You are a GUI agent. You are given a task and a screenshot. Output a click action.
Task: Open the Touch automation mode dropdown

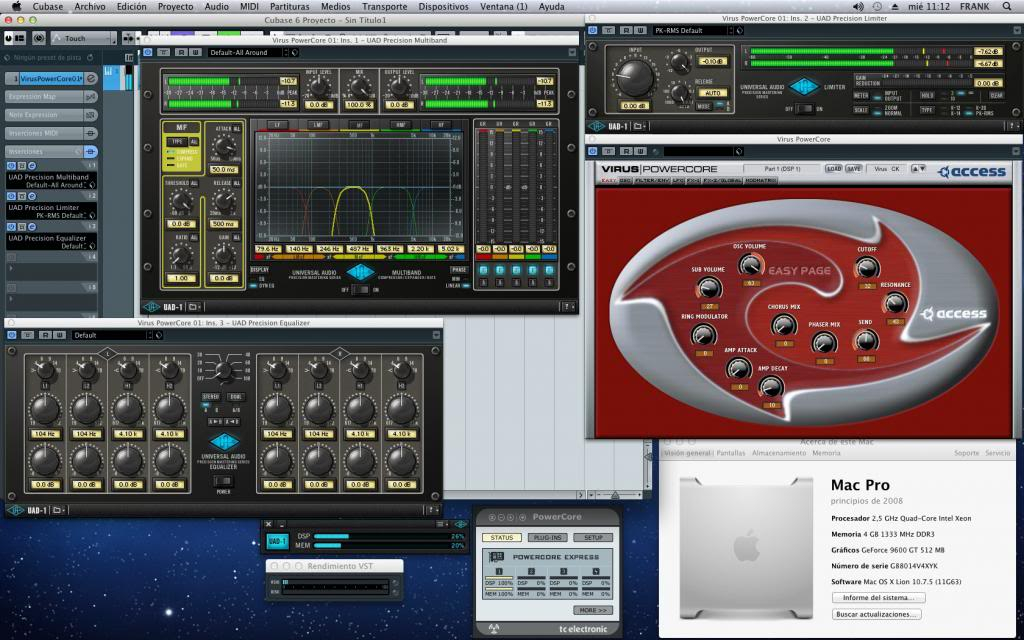pos(84,37)
